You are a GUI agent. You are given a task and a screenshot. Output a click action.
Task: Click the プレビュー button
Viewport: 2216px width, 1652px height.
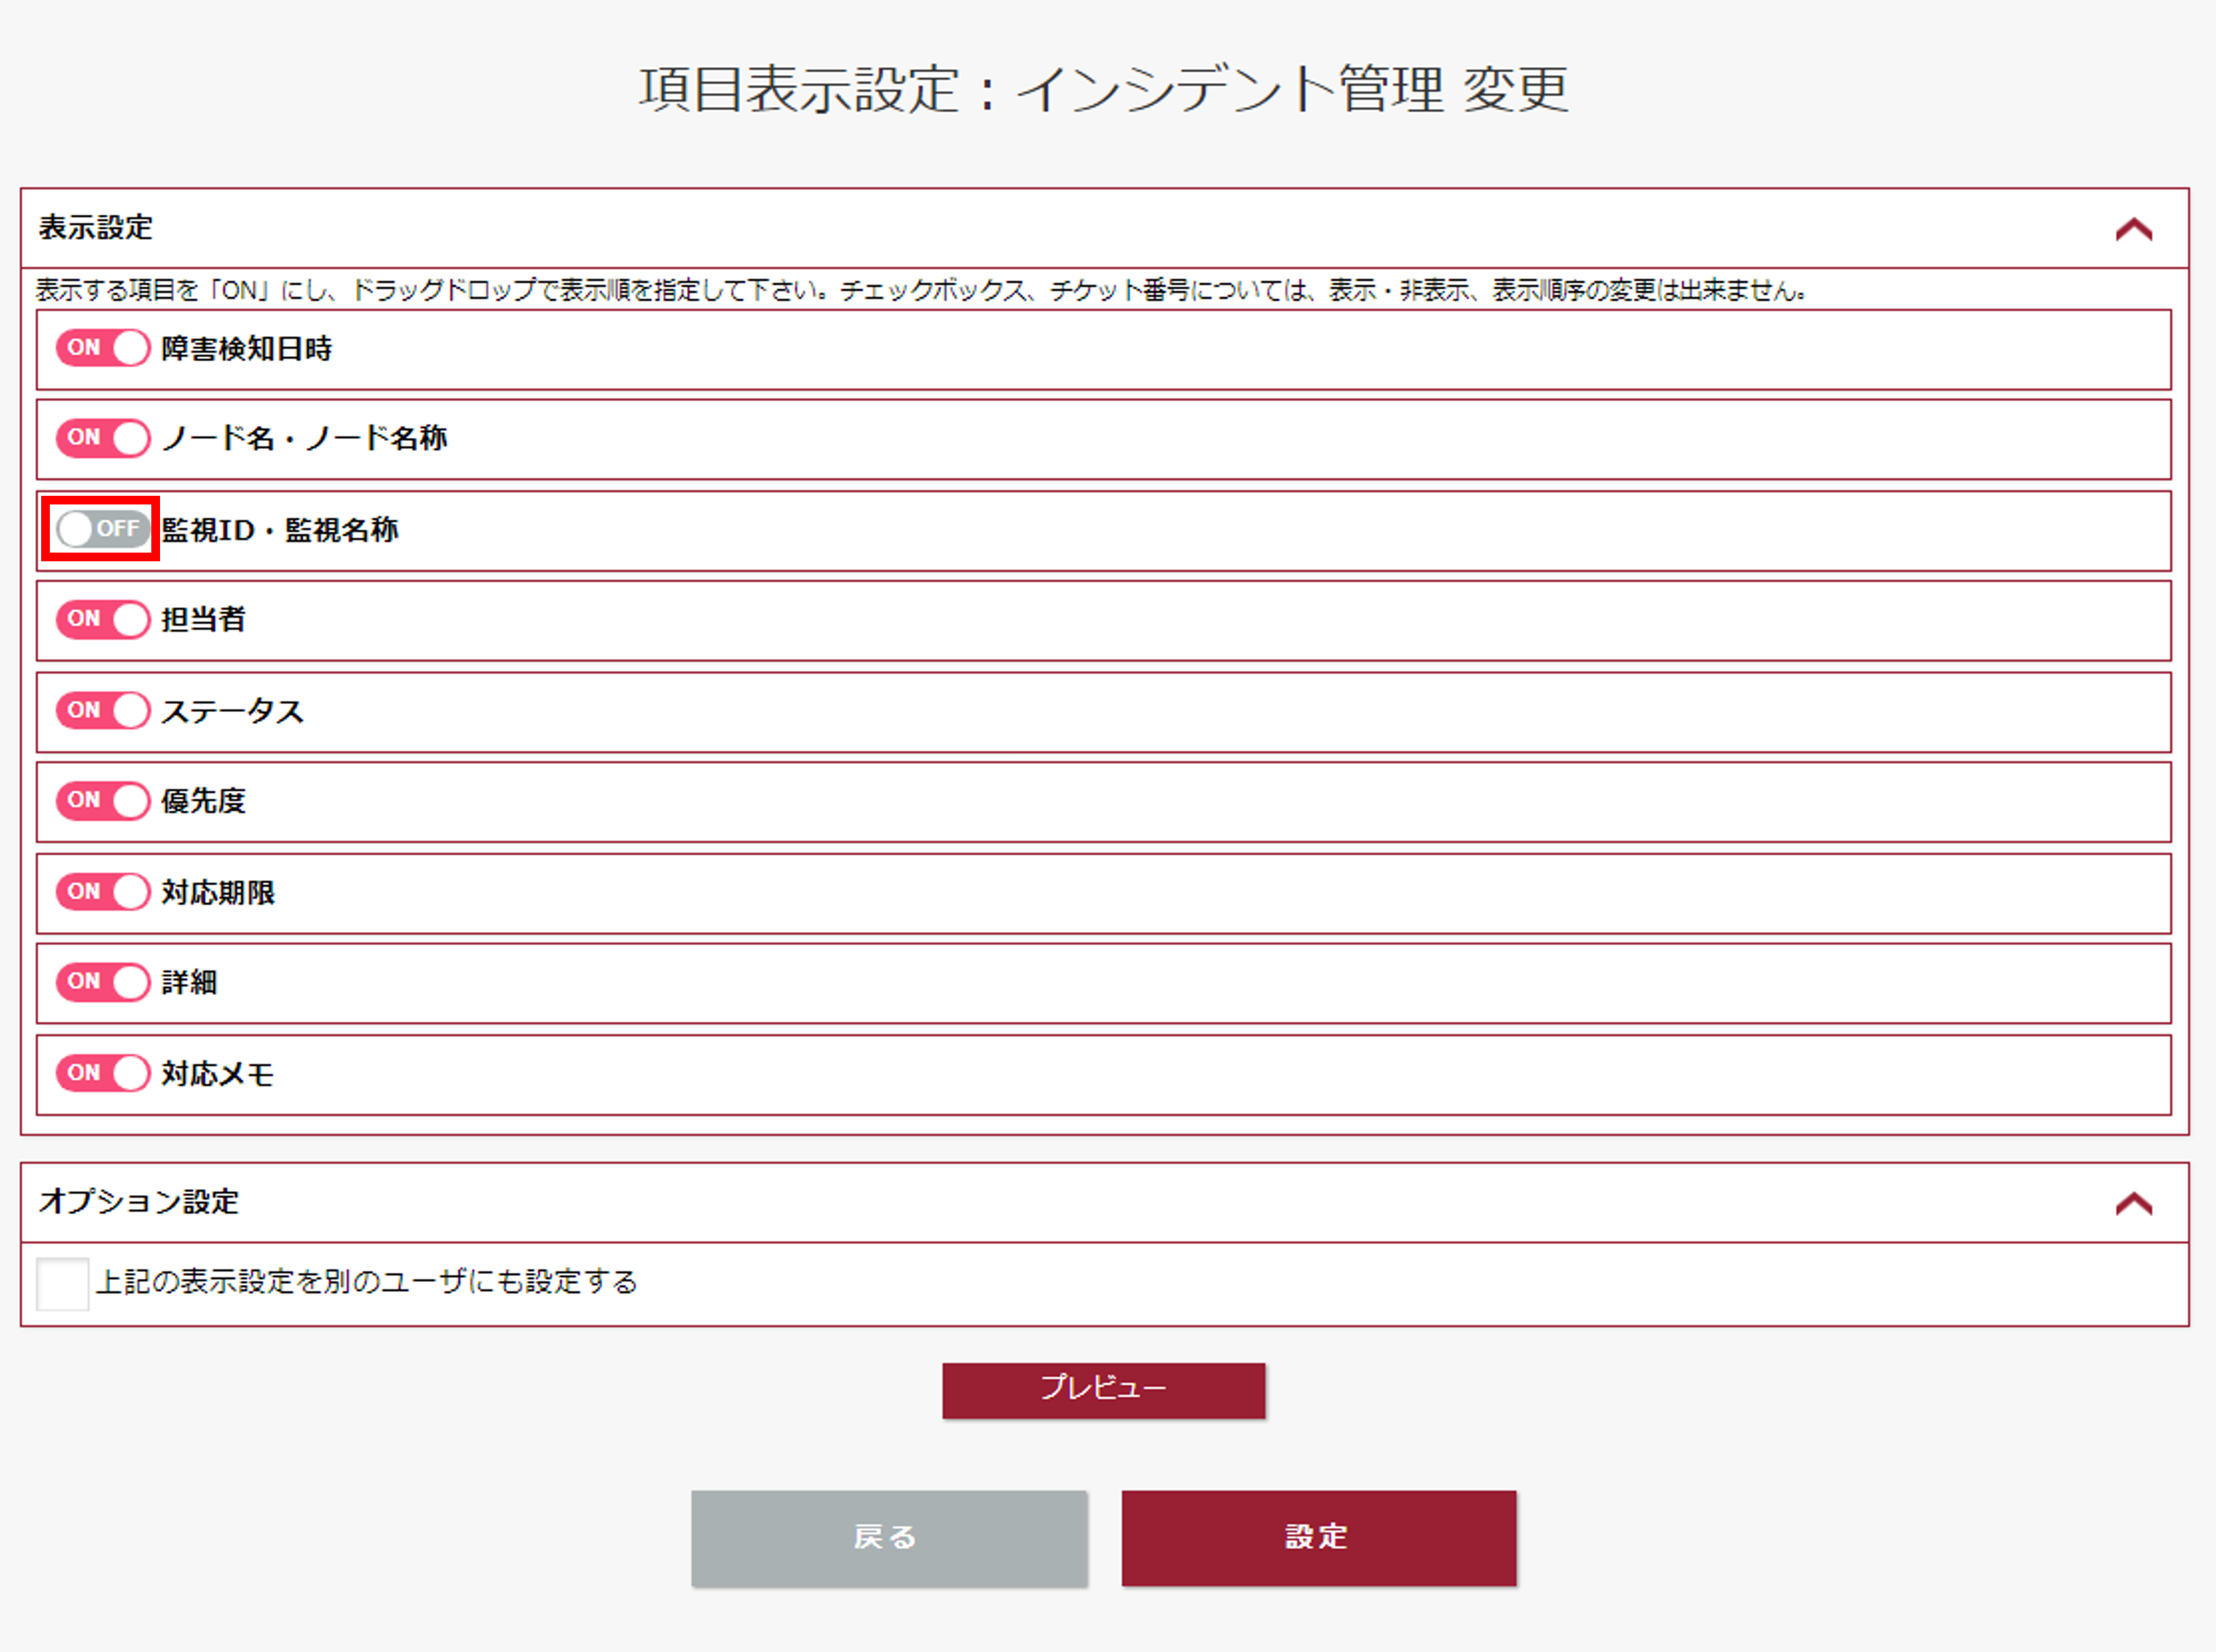tap(1104, 1390)
